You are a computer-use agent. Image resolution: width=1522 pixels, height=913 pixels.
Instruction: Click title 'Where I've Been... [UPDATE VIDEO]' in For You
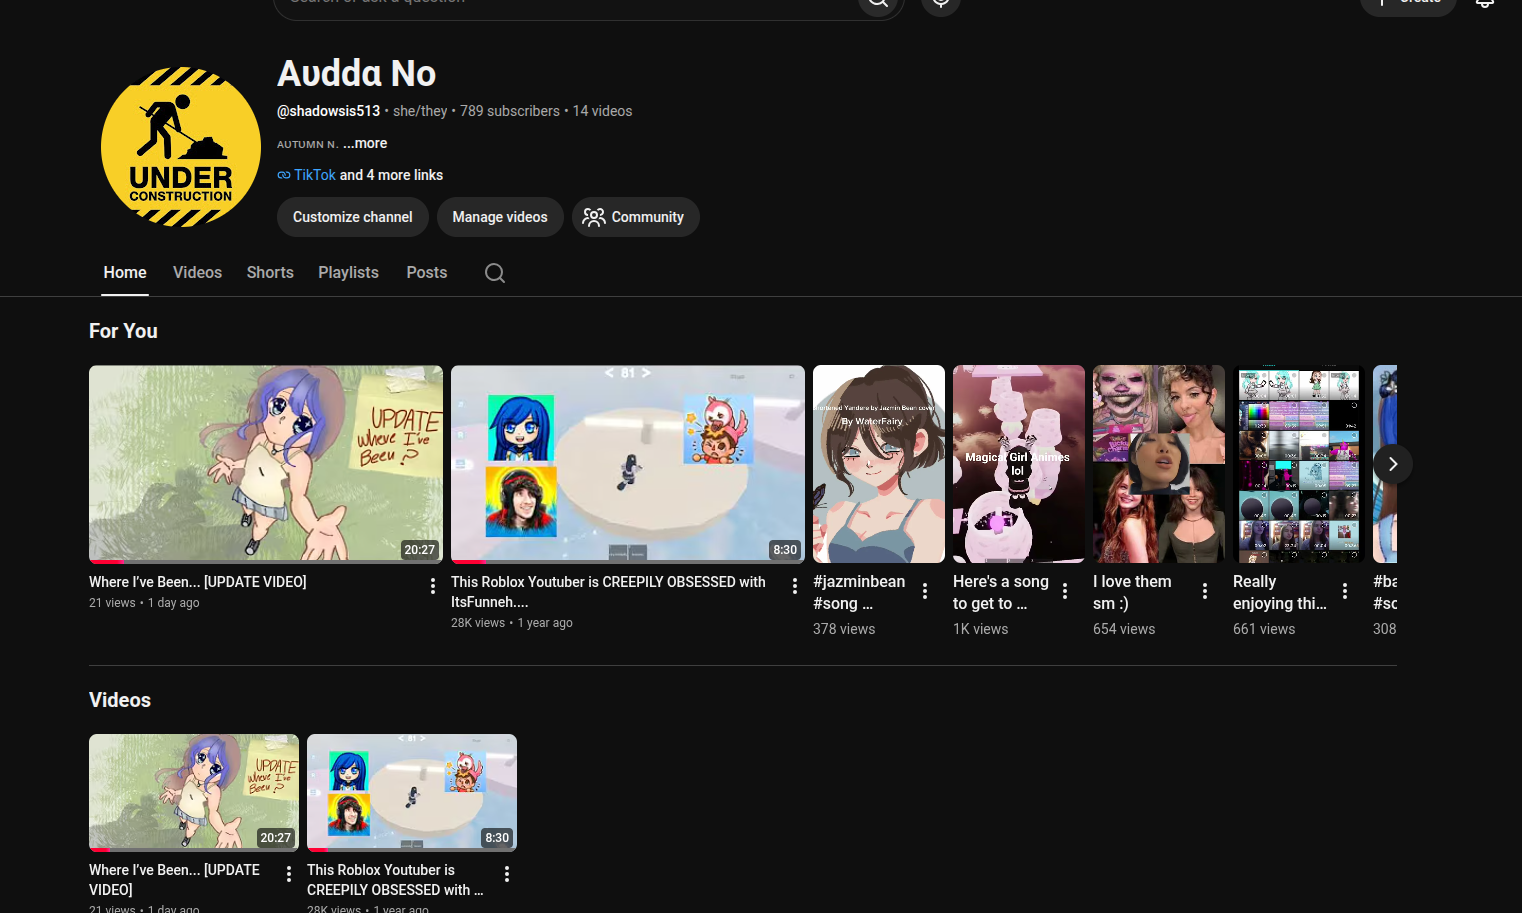pos(198,582)
